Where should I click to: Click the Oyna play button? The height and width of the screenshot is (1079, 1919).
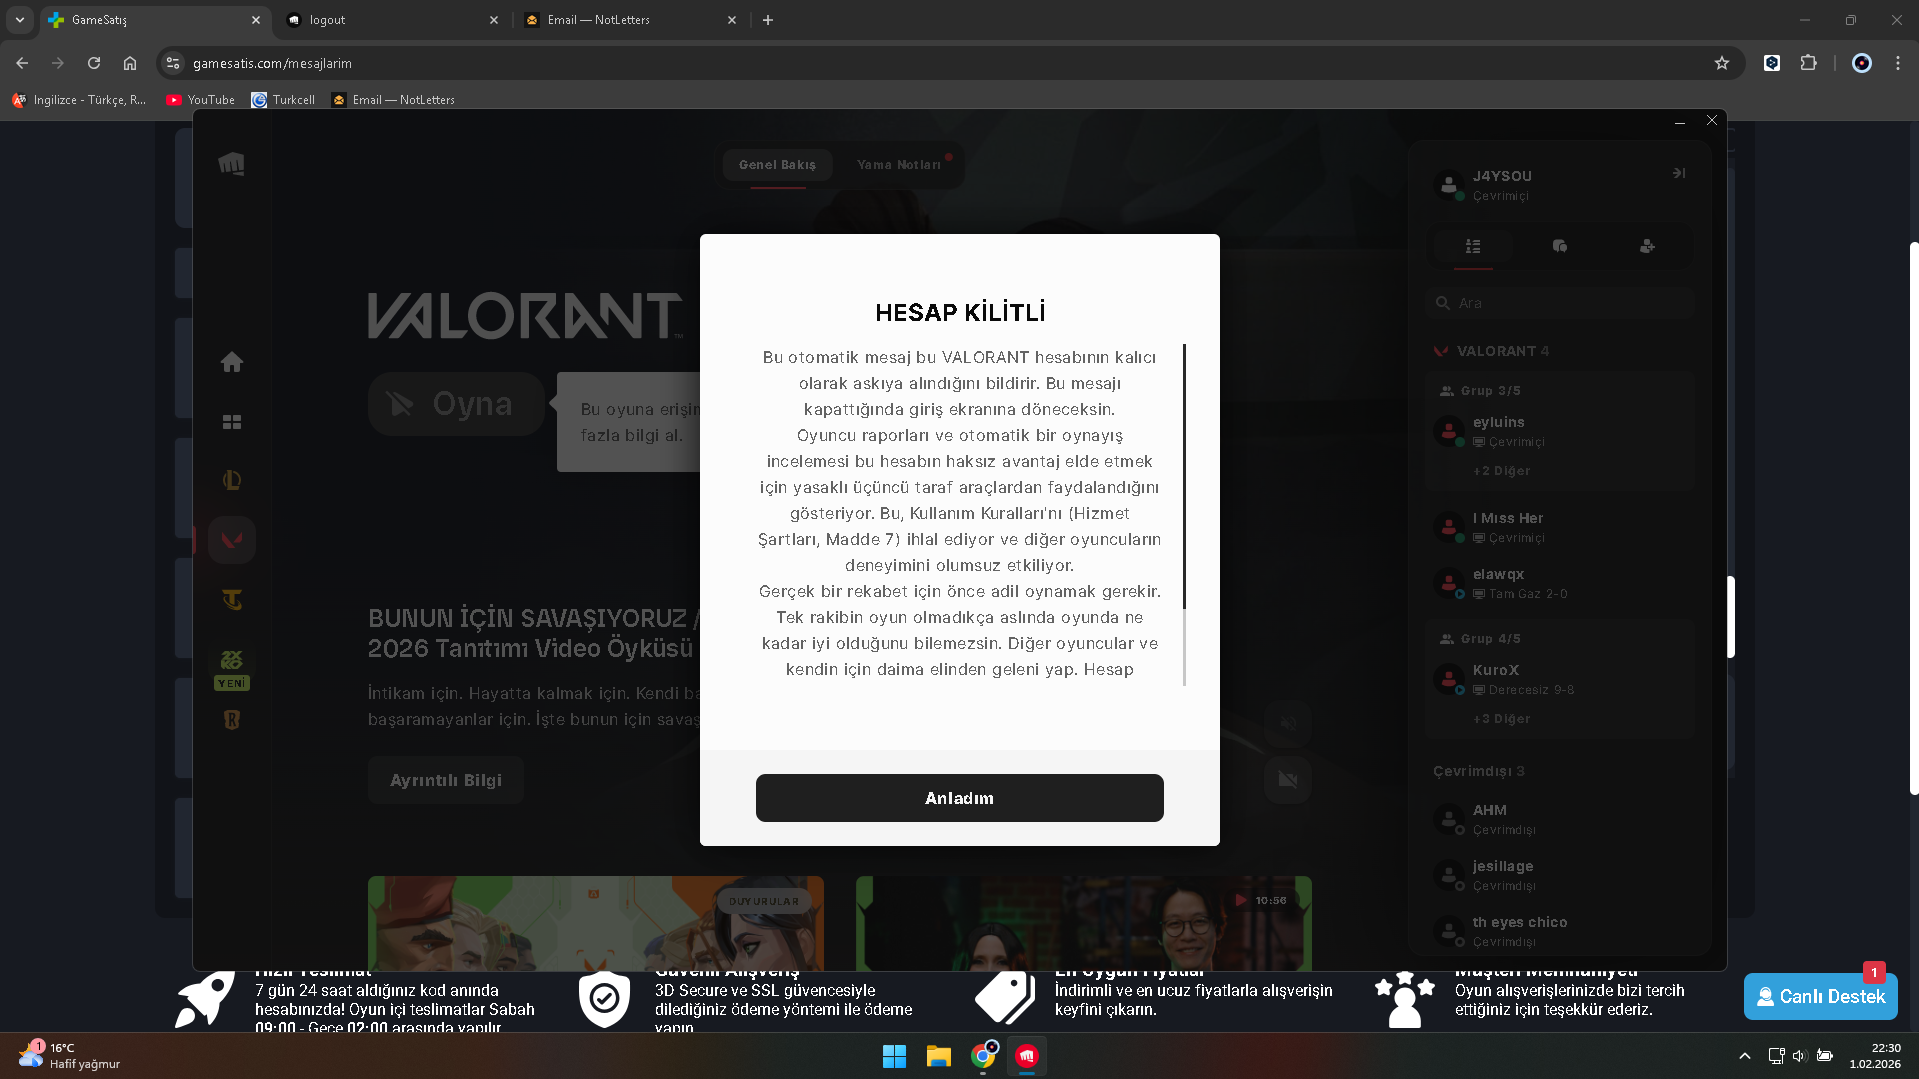click(x=456, y=404)
